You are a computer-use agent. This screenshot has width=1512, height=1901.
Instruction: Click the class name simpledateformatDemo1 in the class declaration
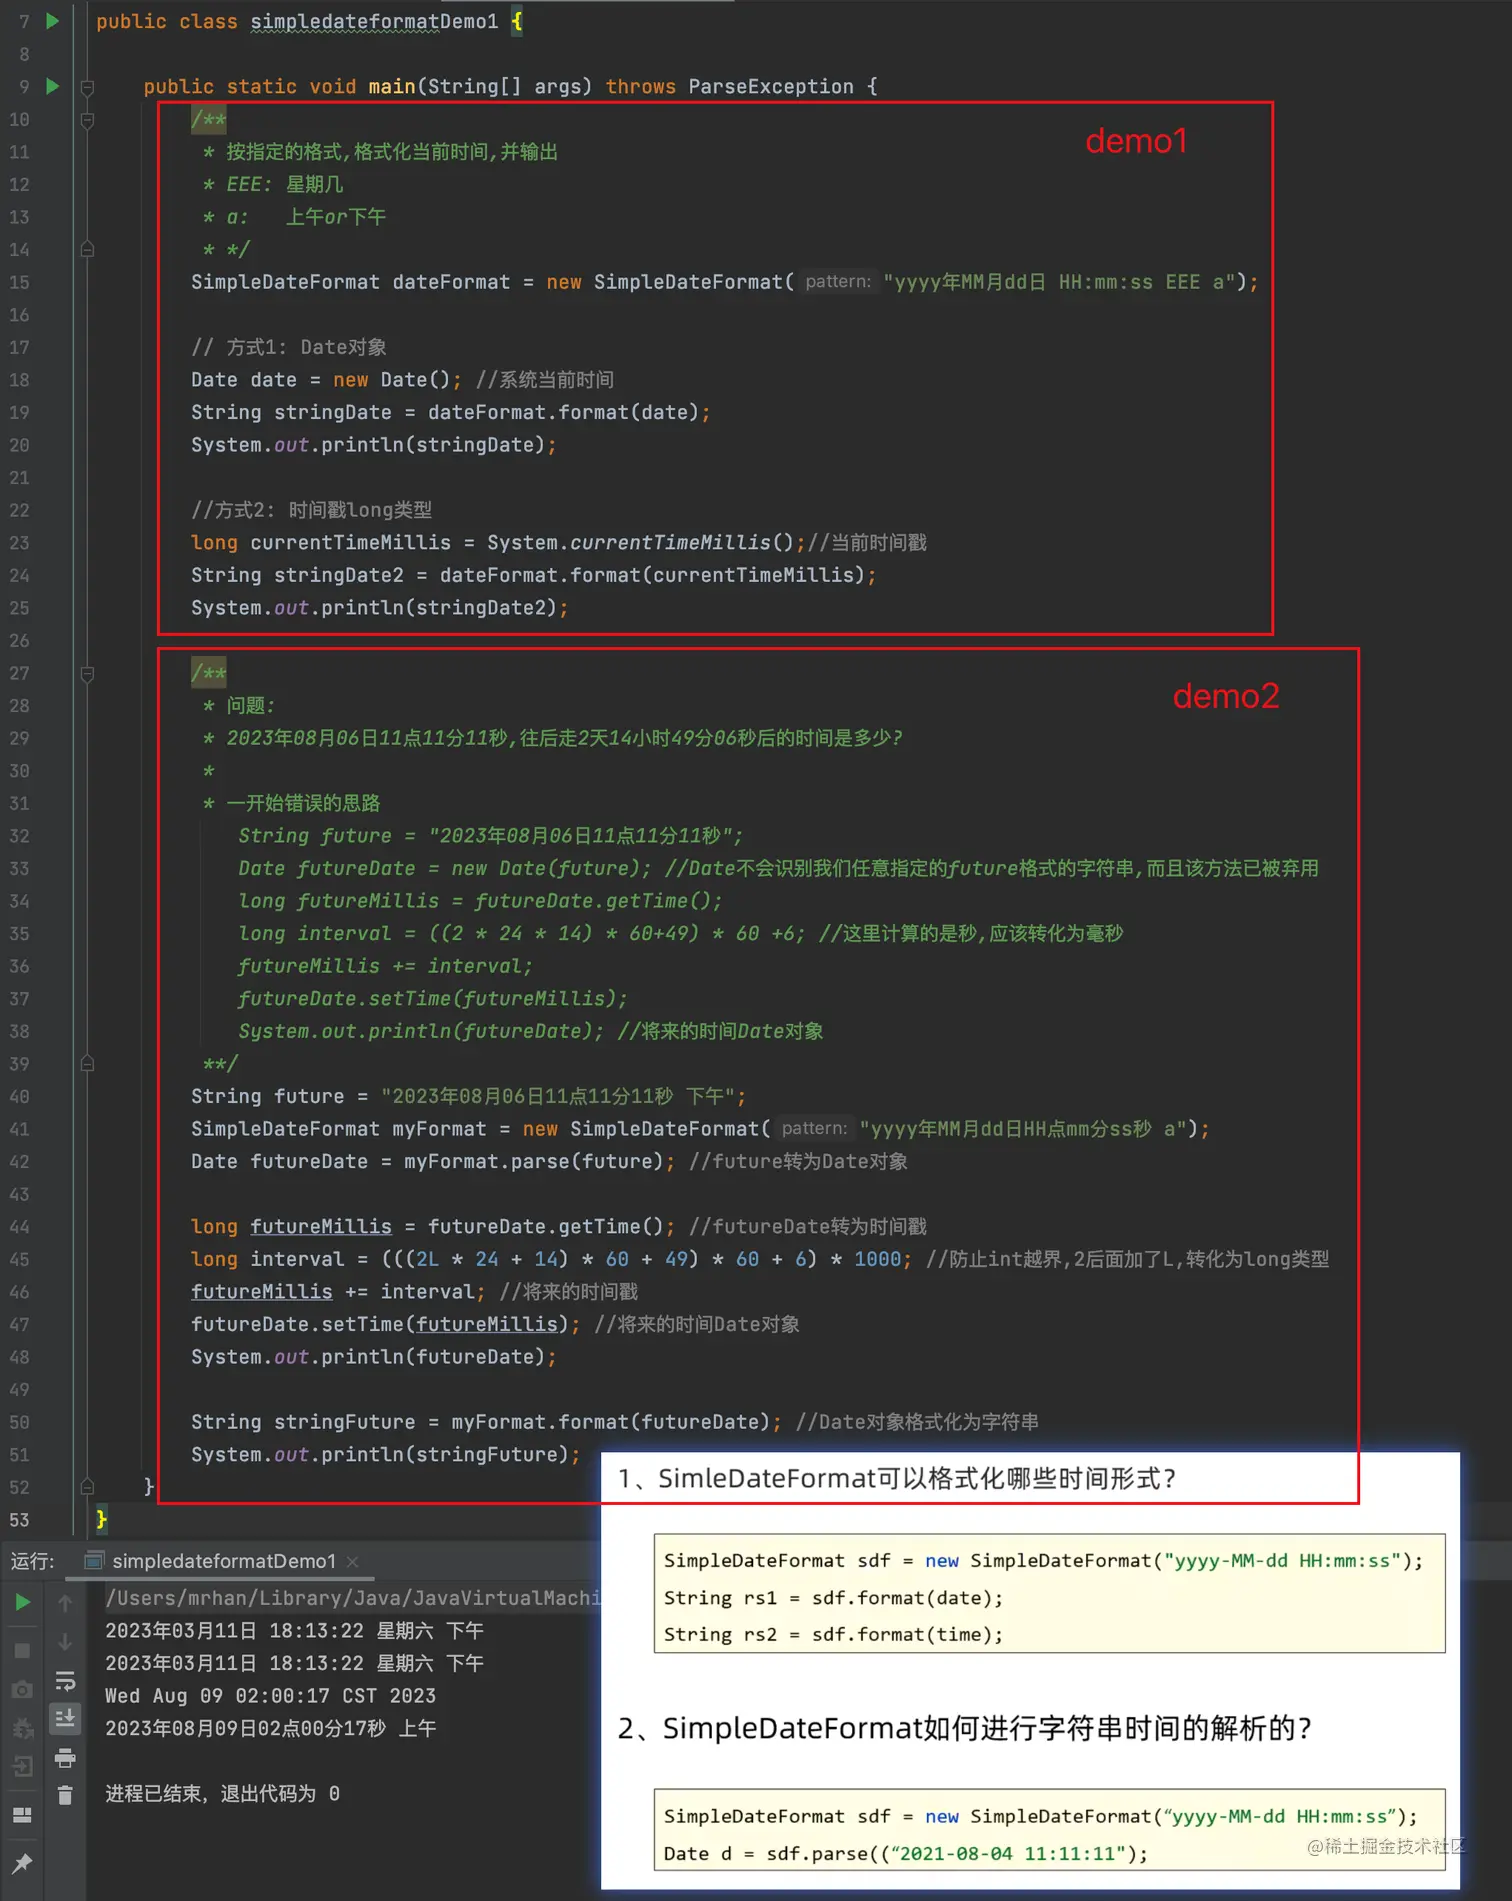[374, 22]
